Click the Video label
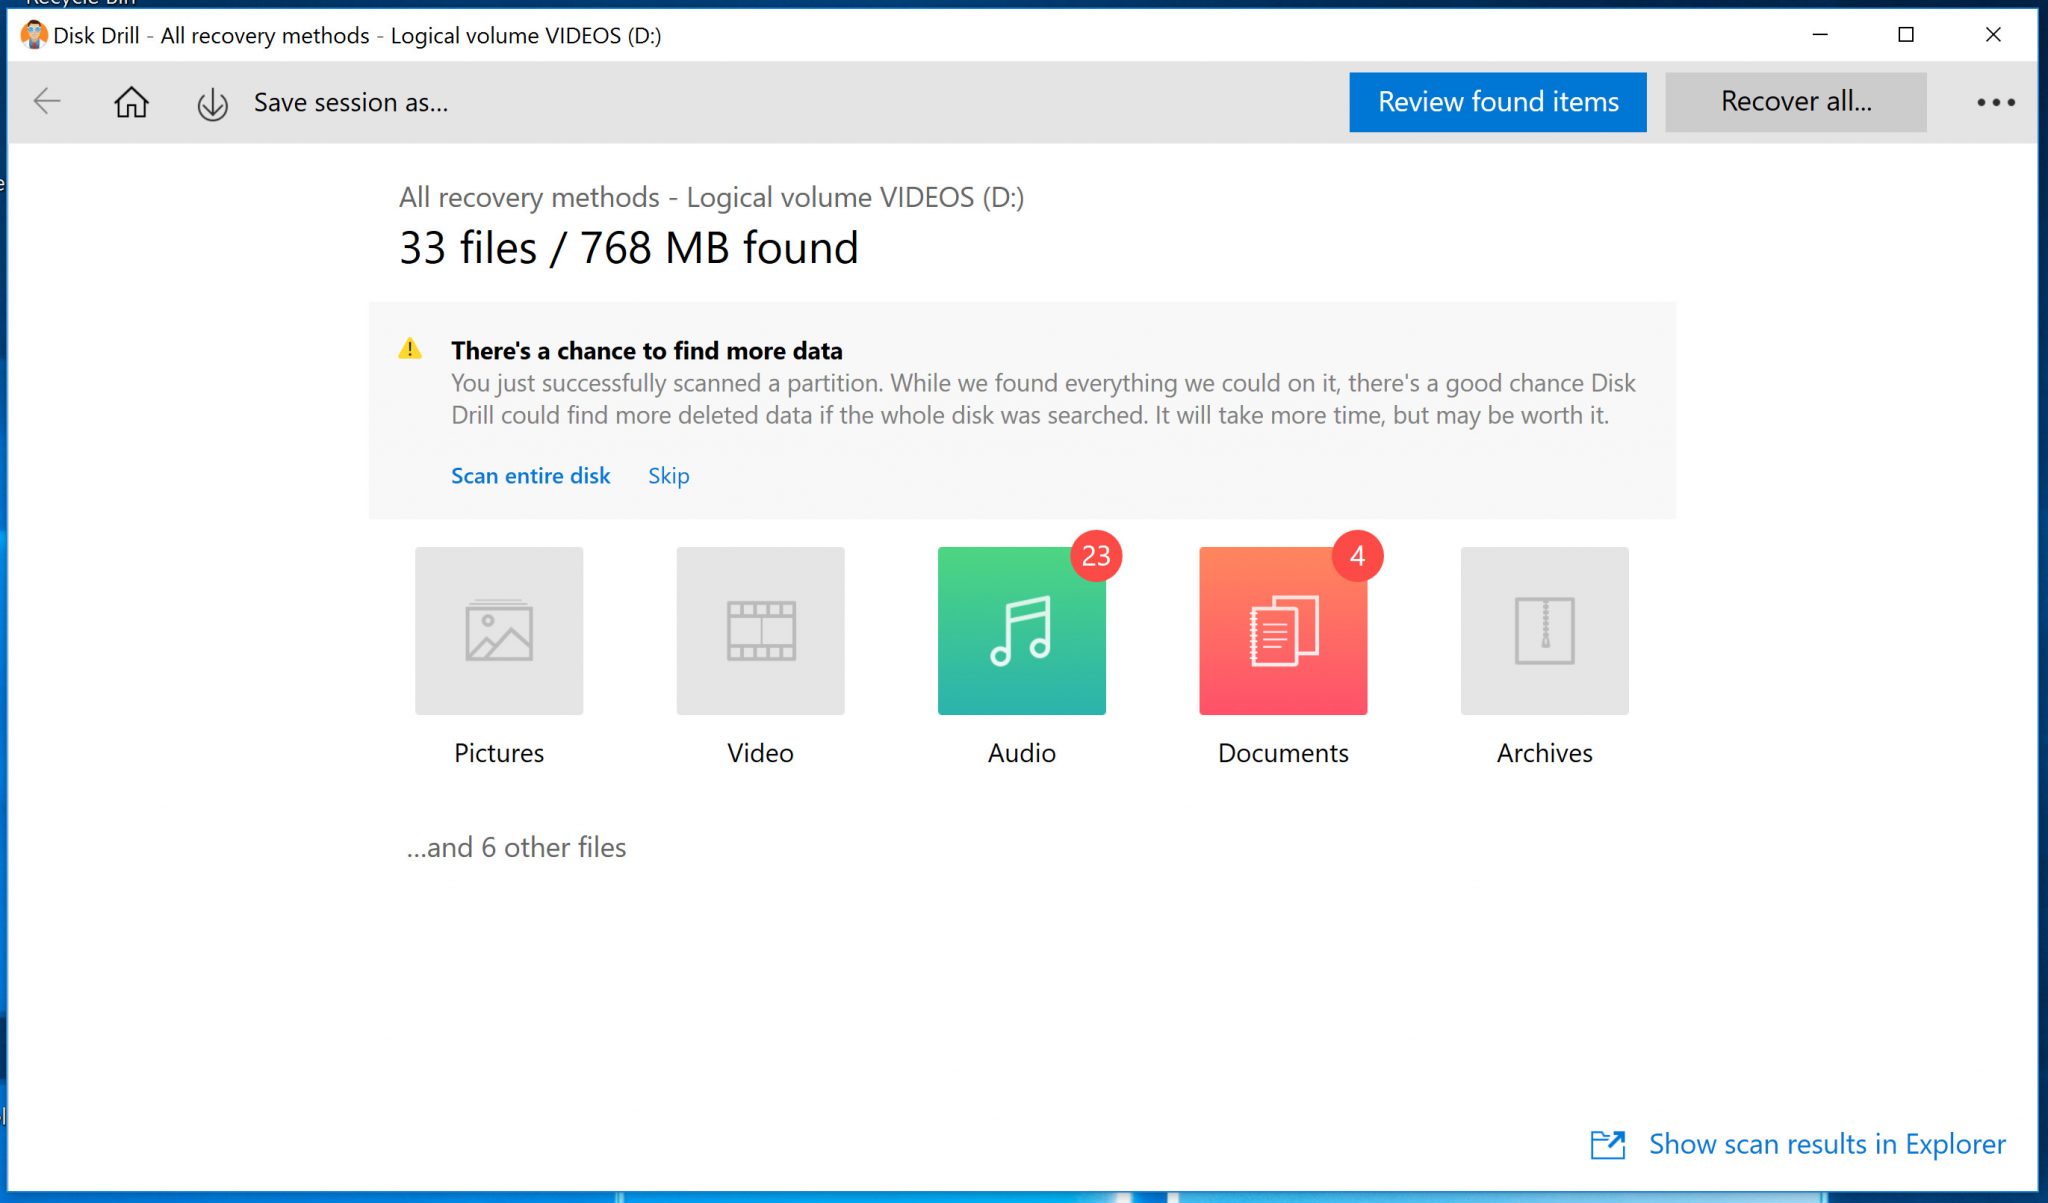 760,753
